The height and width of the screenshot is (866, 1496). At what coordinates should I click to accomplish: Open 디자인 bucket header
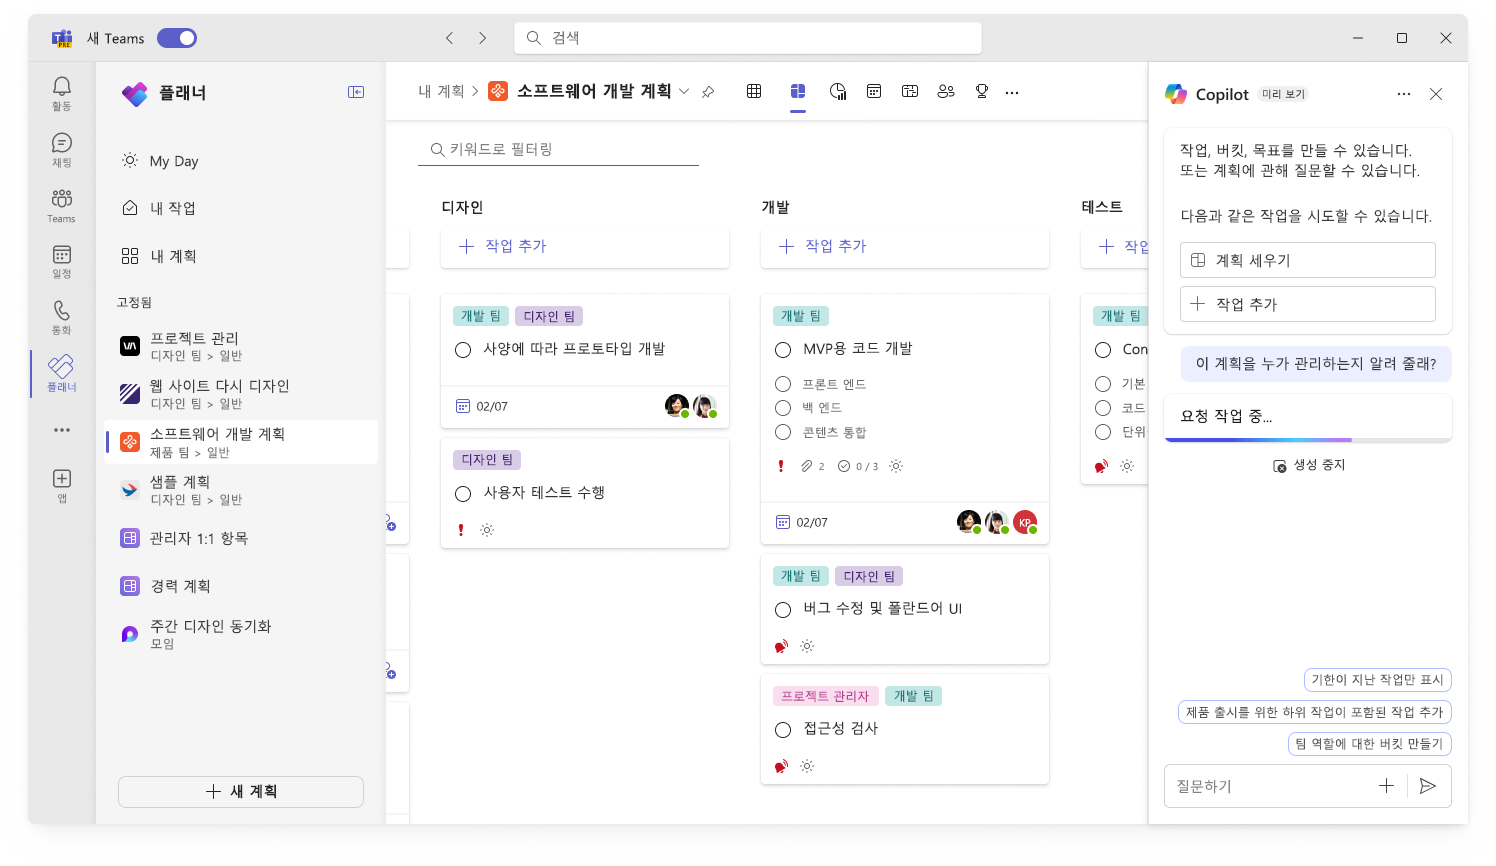click(x=463, y=207)
